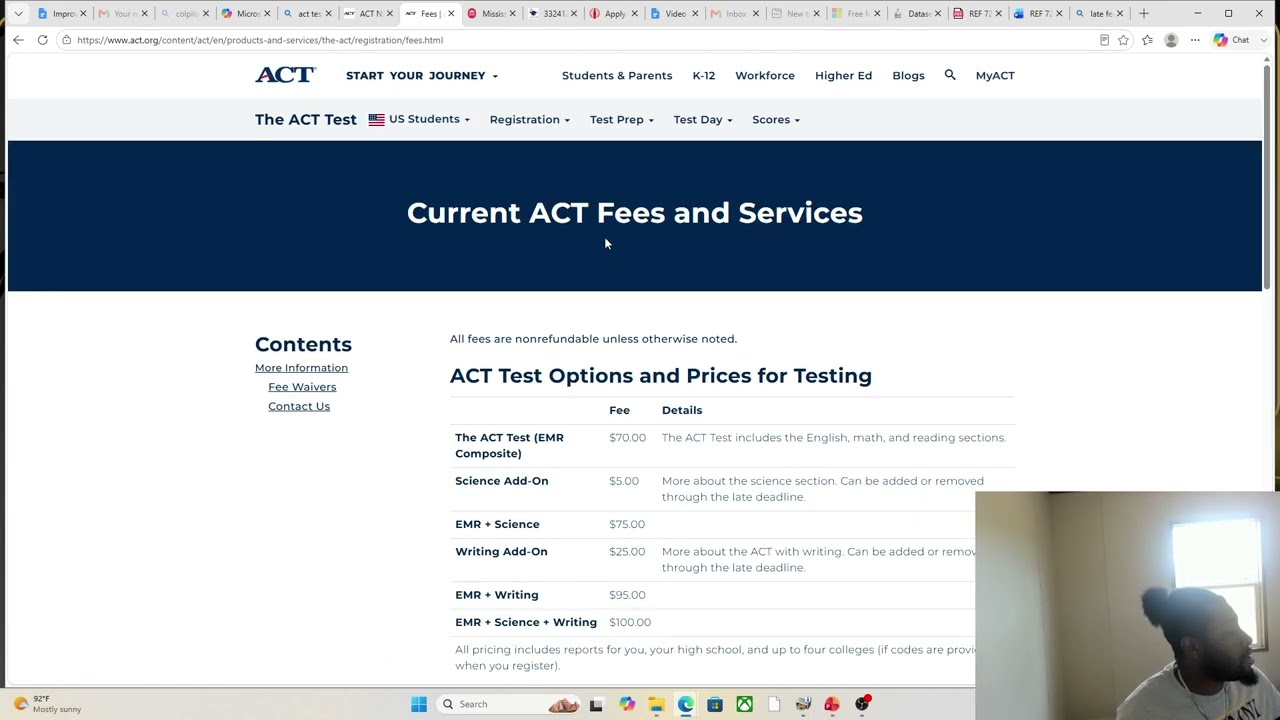Open a new browser tab with plus
This screenshot has height=720, width=1280.
click(x=1144, y=13)
